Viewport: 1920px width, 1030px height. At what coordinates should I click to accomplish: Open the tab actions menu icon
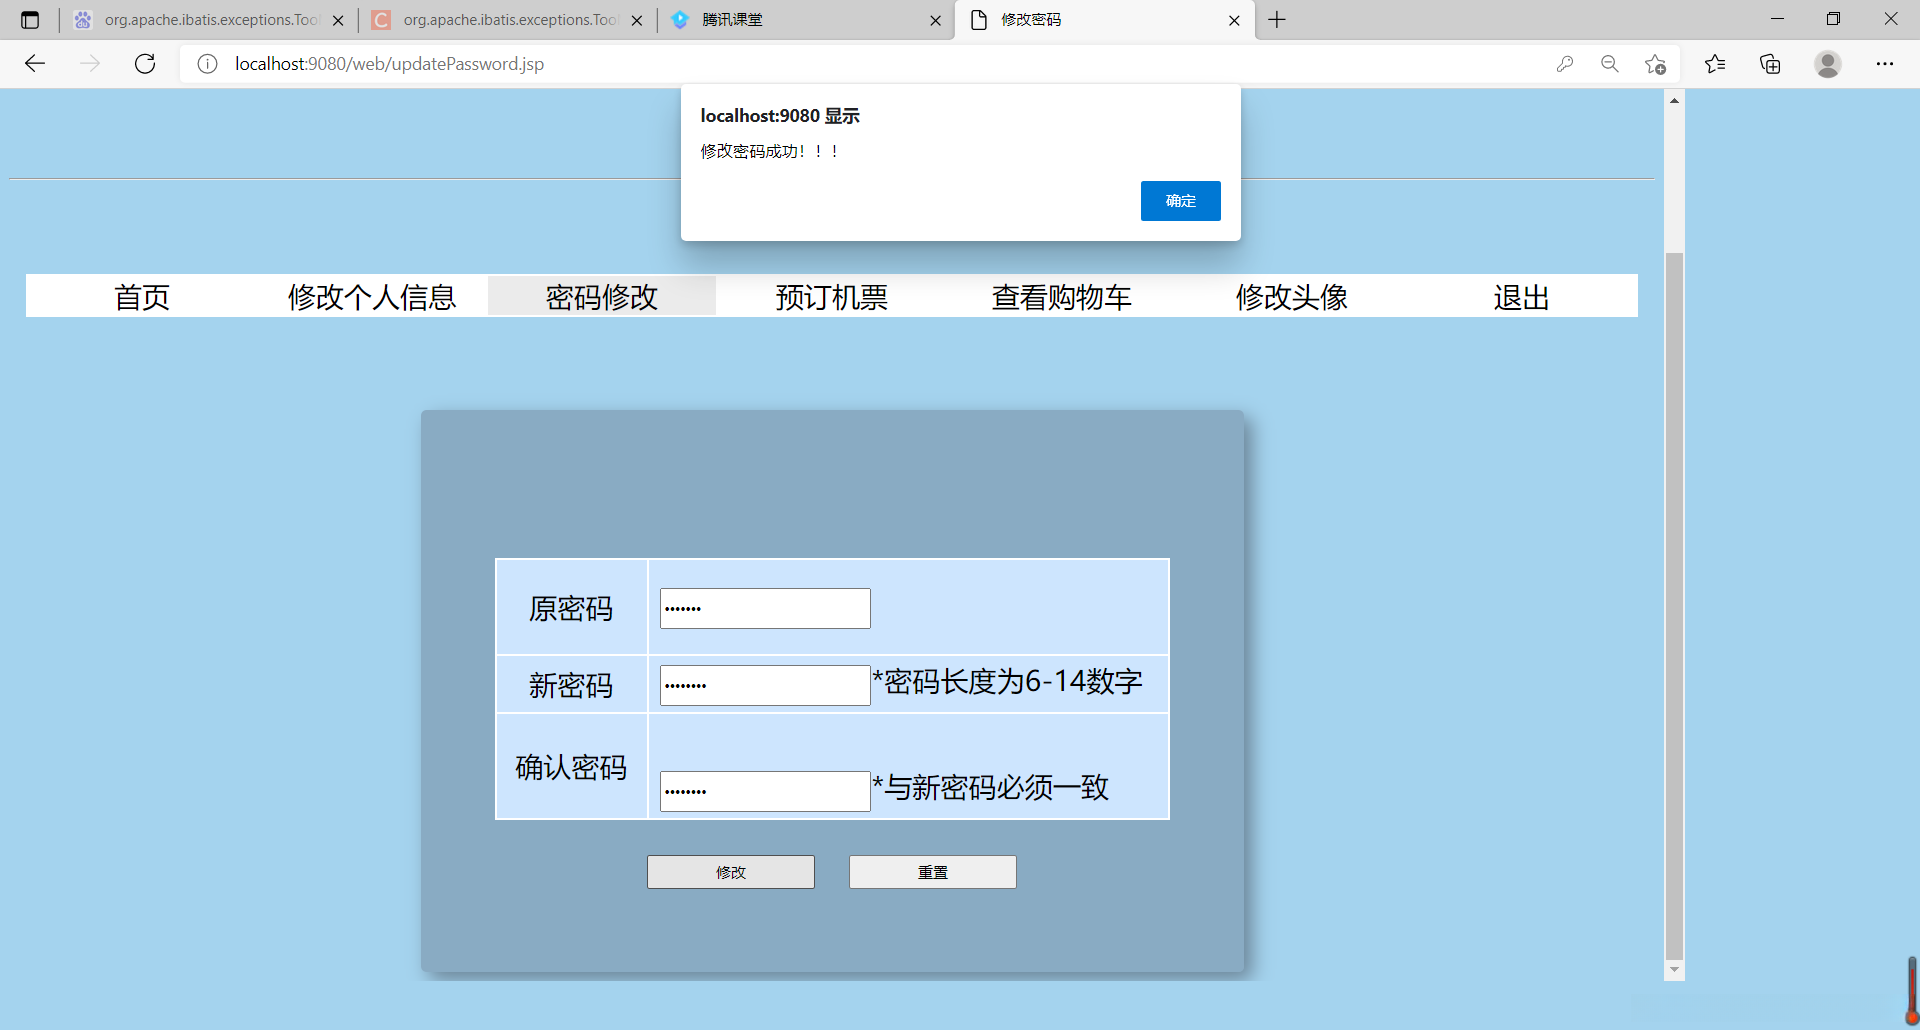click(30, 20)
